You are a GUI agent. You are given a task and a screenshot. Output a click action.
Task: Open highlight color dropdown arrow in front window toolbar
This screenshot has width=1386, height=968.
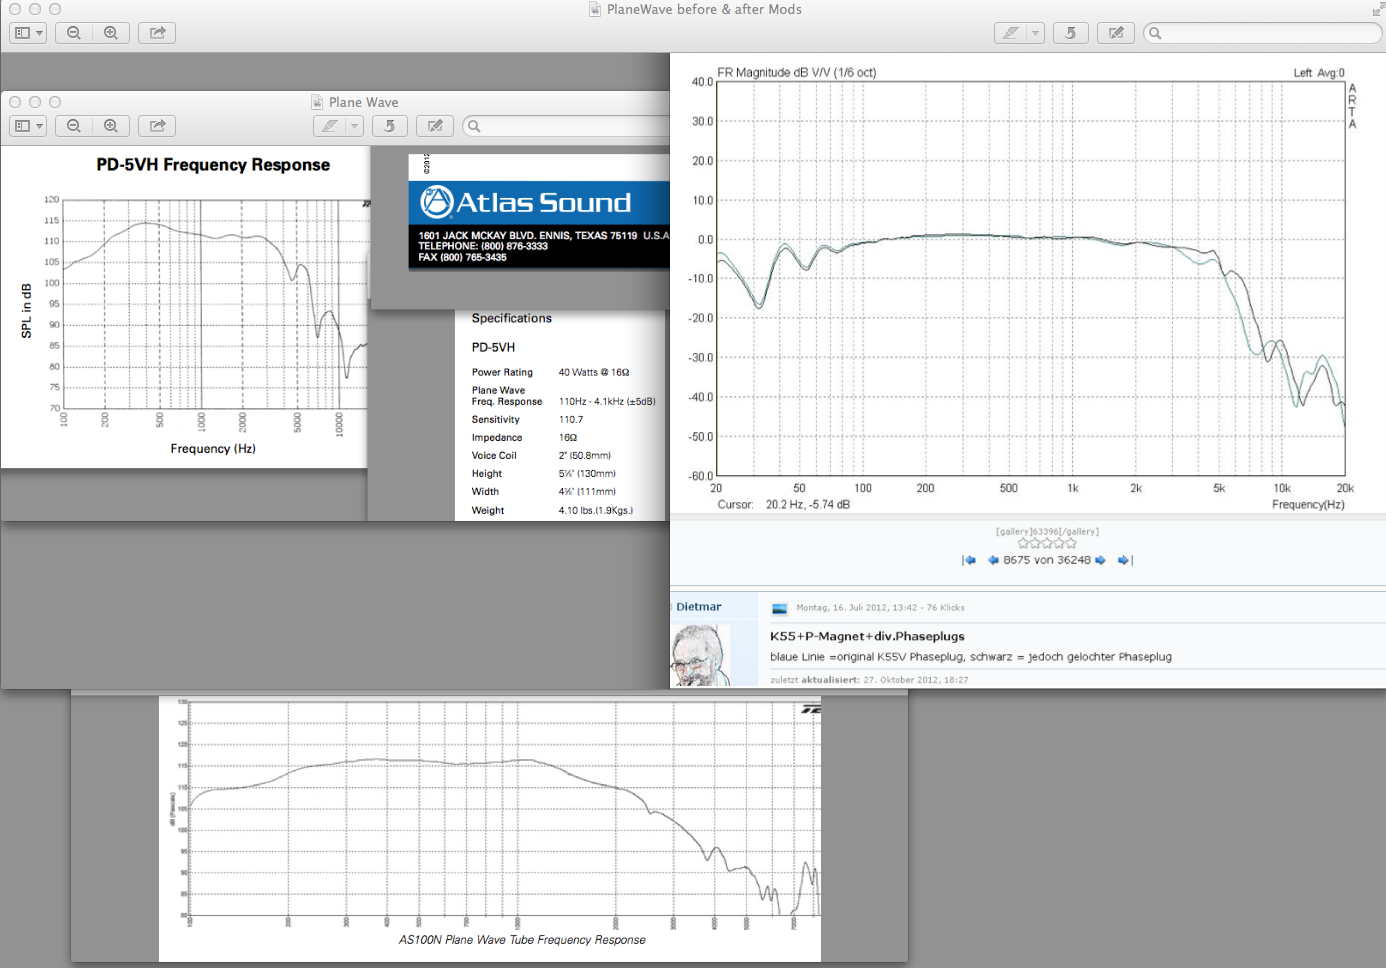pos(1036,33)
